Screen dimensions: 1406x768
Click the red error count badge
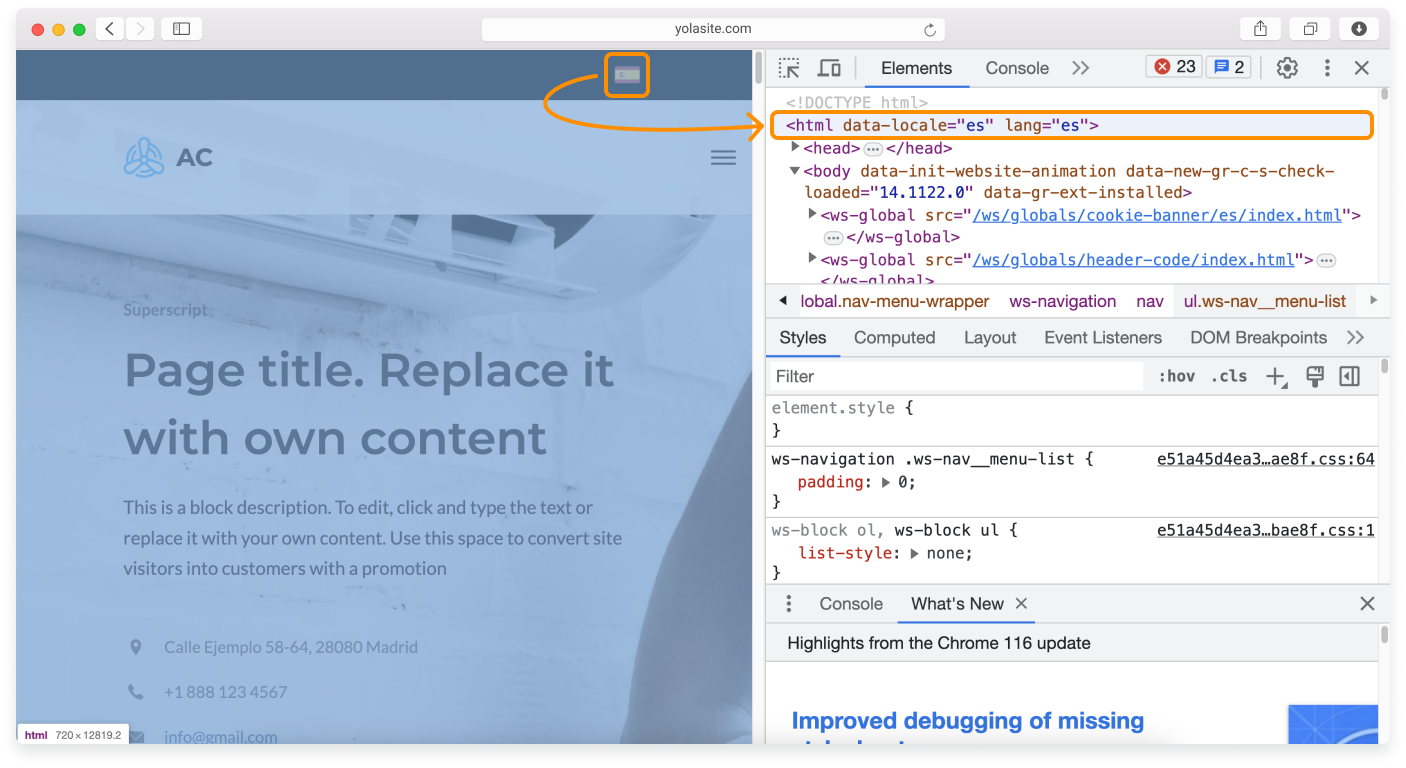[1174, 67]
